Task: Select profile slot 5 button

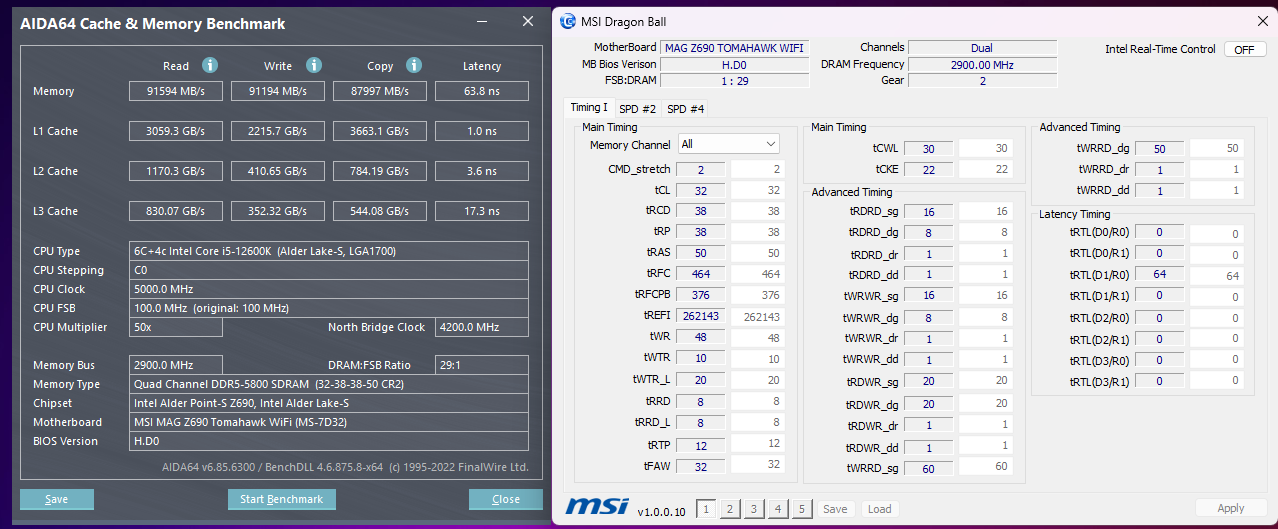Action: (x=802, y=509)
